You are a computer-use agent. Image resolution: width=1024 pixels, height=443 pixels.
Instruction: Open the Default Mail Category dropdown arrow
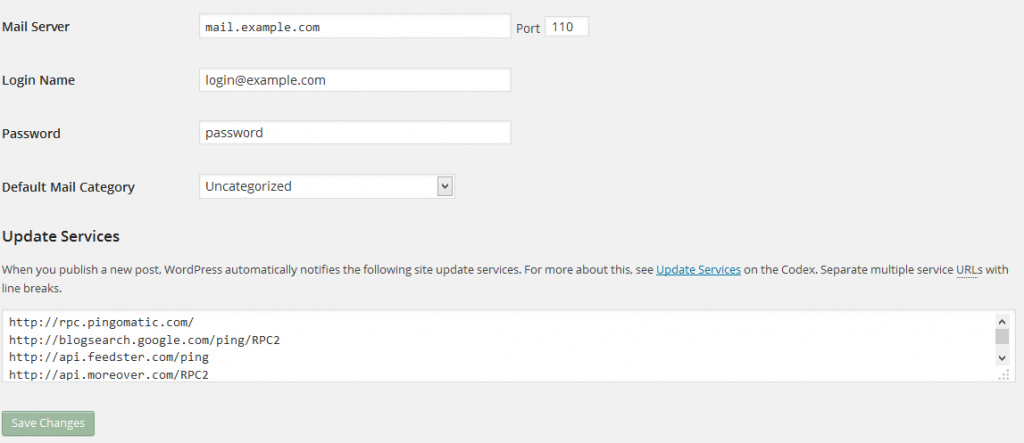coord(445,186)
